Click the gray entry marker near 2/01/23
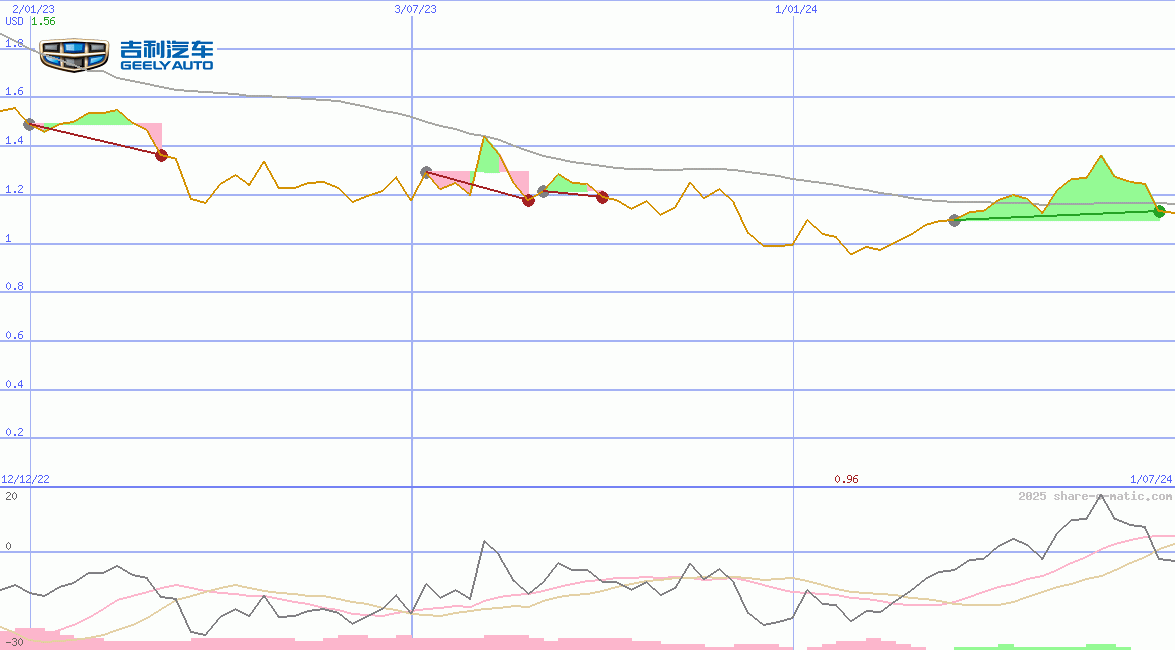This screenshot has height=650, width=1175. tap(29, 125)
